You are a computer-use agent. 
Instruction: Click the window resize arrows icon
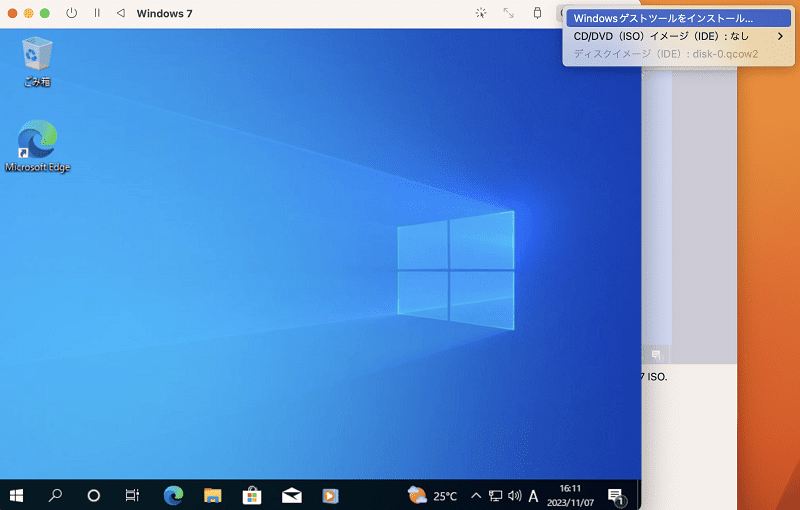pos(508,13)
